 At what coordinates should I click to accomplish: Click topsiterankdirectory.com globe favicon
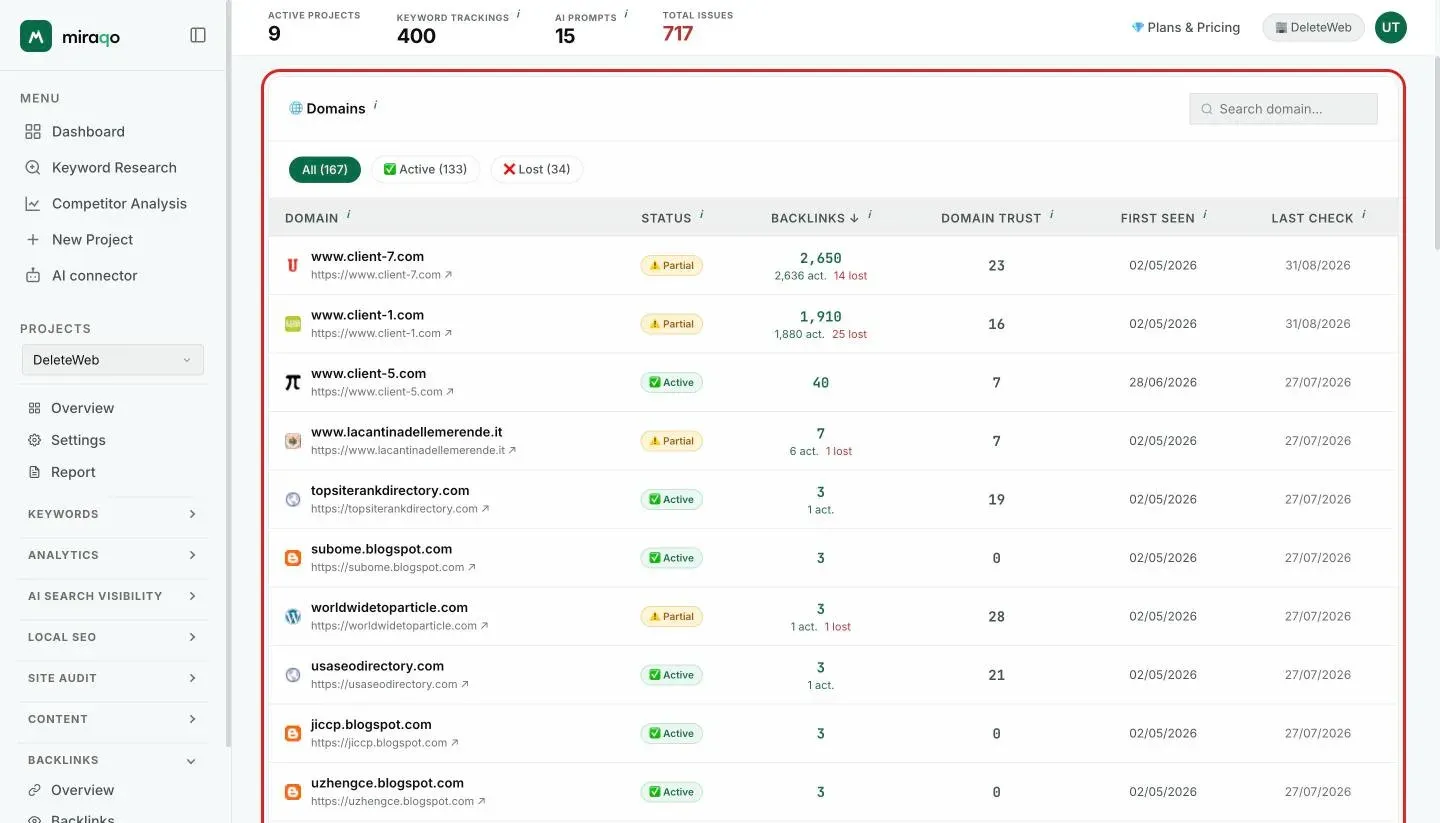coord(293,499)
